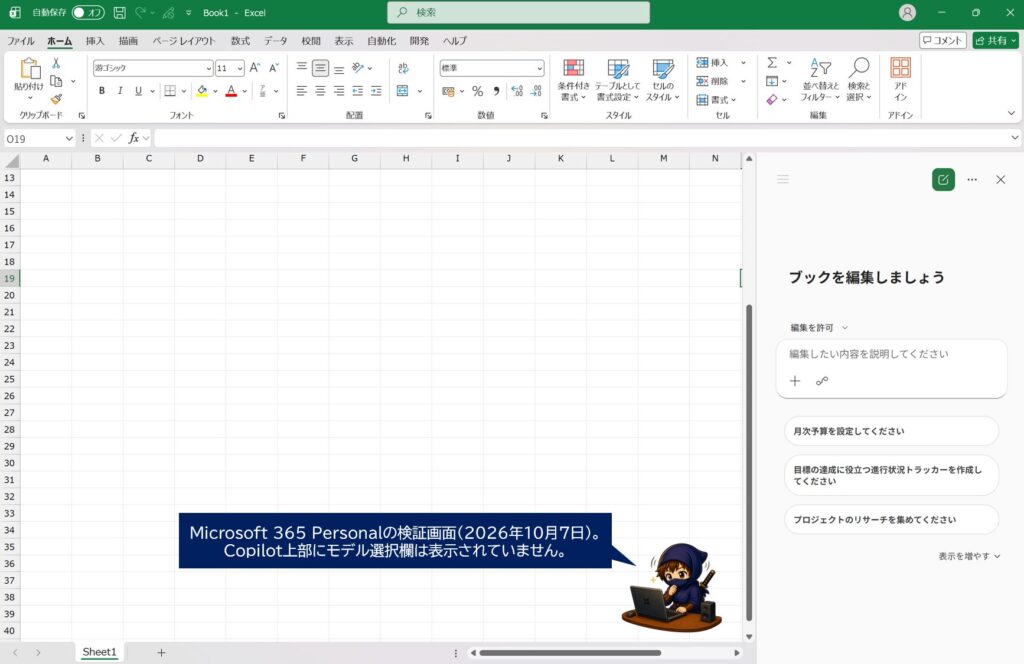Click the AutoSum sigma icon
The width and height of the screenshot is (1024, 664).
click(772, 63)
